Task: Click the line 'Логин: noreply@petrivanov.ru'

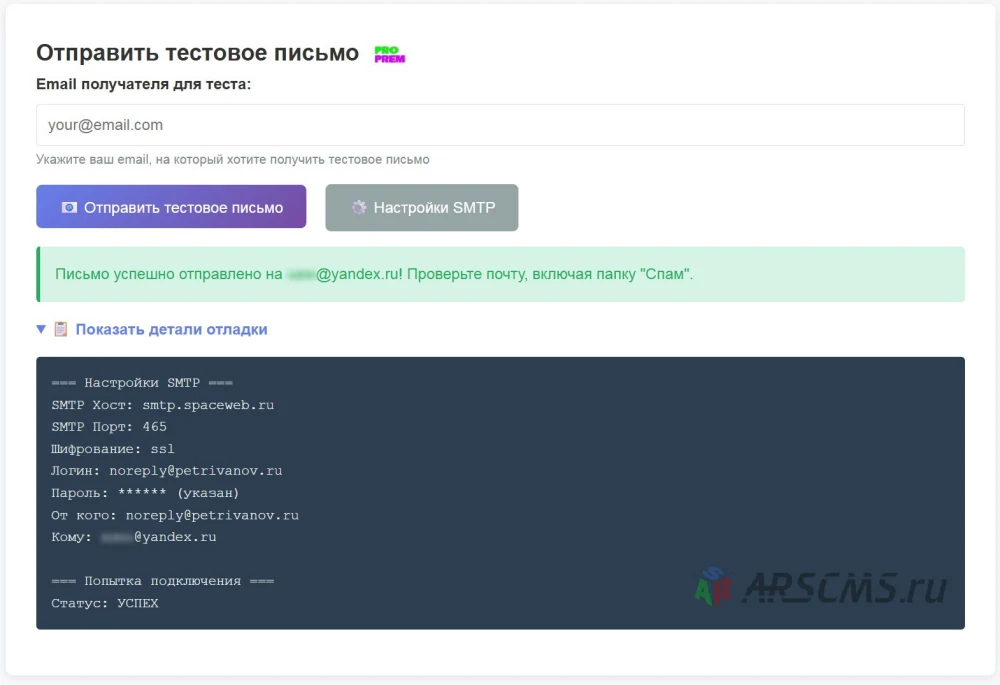Action: pos(166,471)
